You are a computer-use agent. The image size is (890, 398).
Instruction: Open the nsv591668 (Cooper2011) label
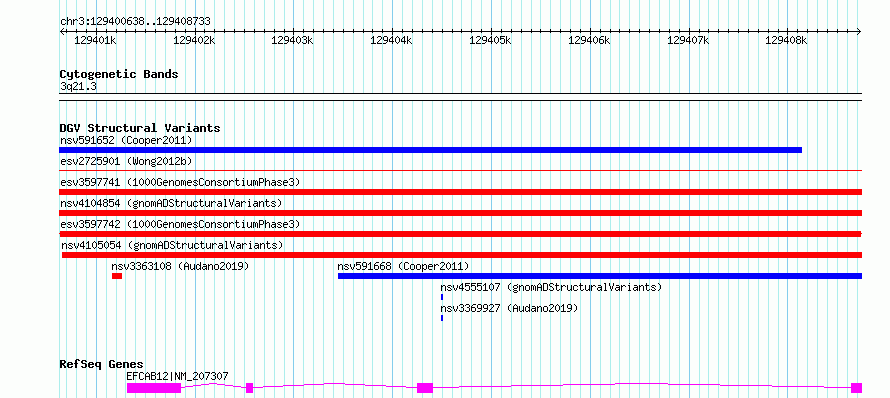(403, 266)
